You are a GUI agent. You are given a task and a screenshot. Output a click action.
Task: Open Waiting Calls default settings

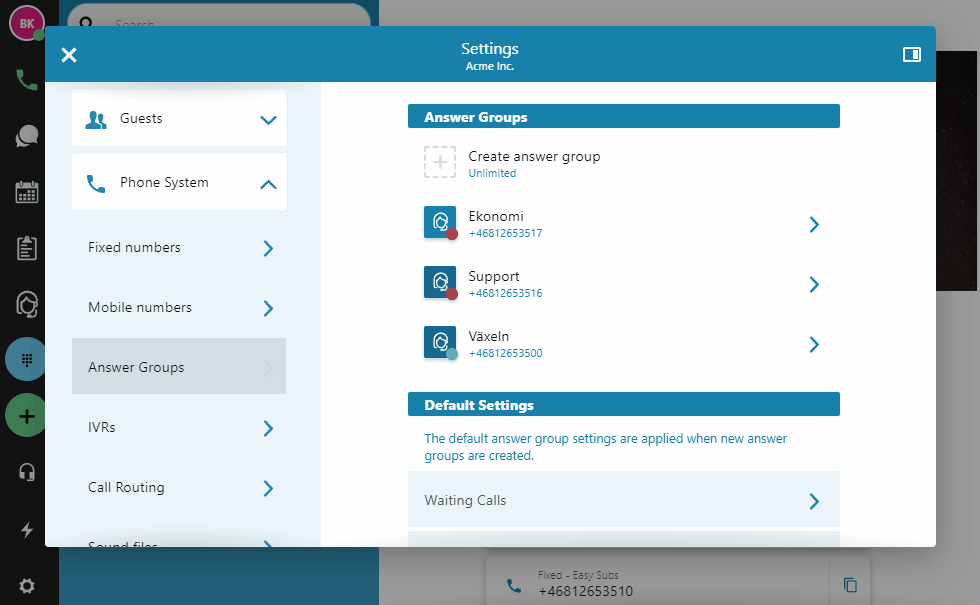(624, 499)
